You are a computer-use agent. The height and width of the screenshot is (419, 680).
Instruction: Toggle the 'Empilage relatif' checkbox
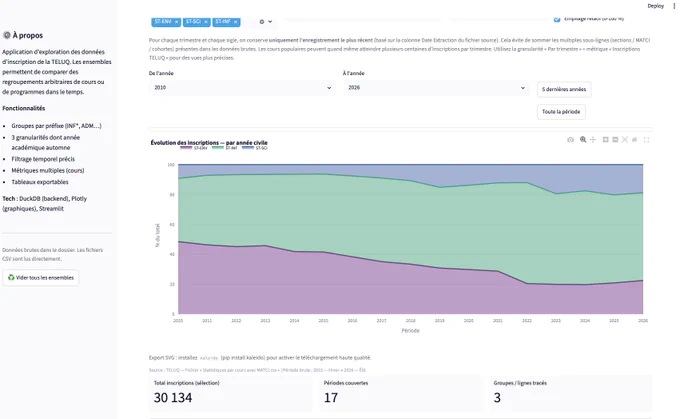pos(557,19)
